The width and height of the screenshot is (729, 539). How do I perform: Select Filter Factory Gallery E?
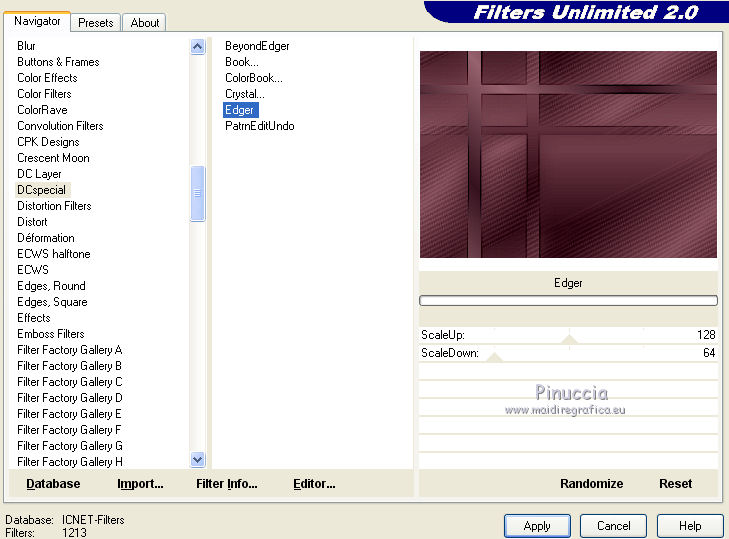tap(69, 414)
